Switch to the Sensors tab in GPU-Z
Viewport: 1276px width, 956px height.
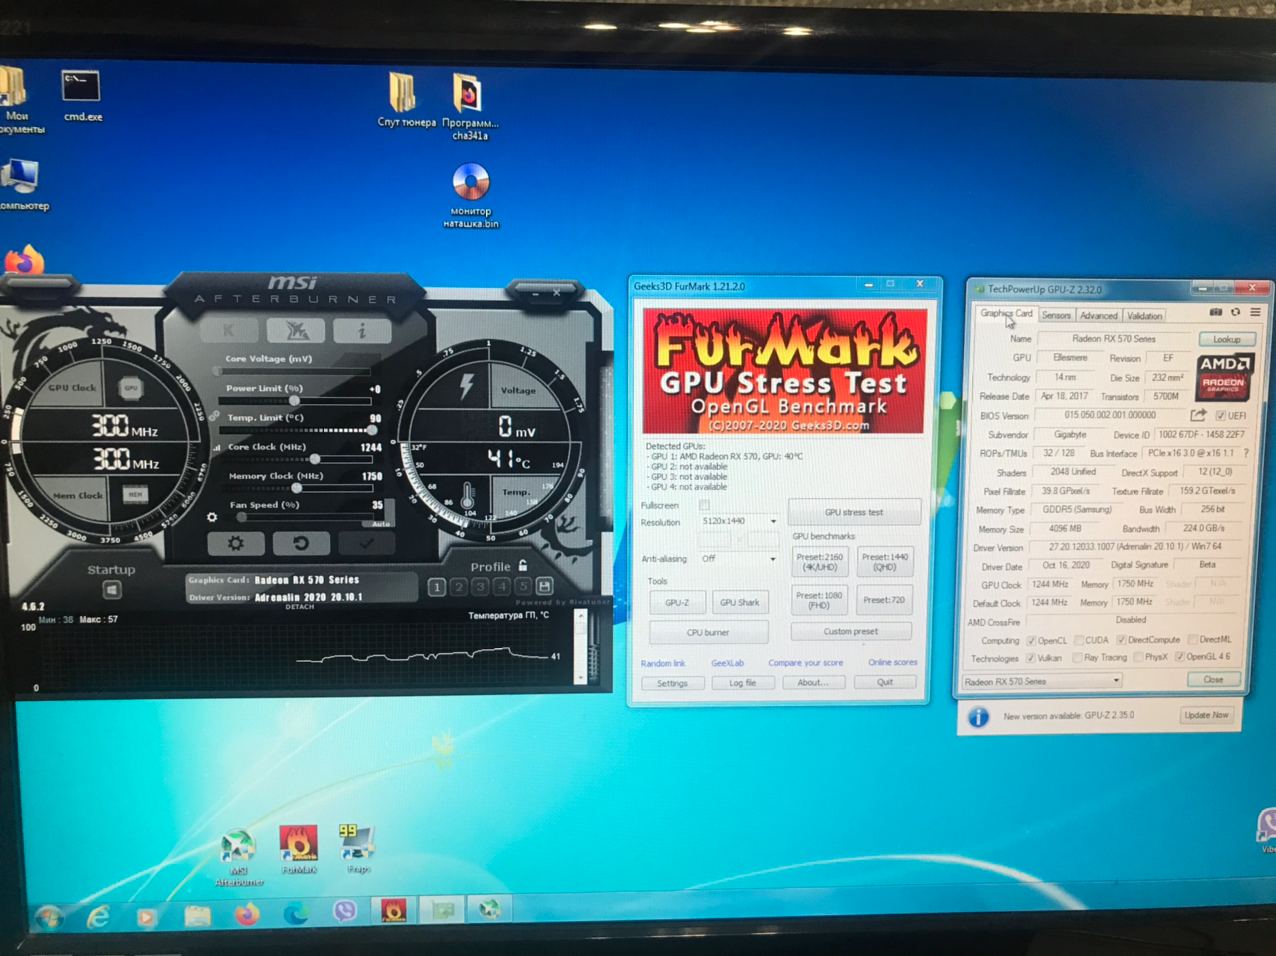[1056, 315]
